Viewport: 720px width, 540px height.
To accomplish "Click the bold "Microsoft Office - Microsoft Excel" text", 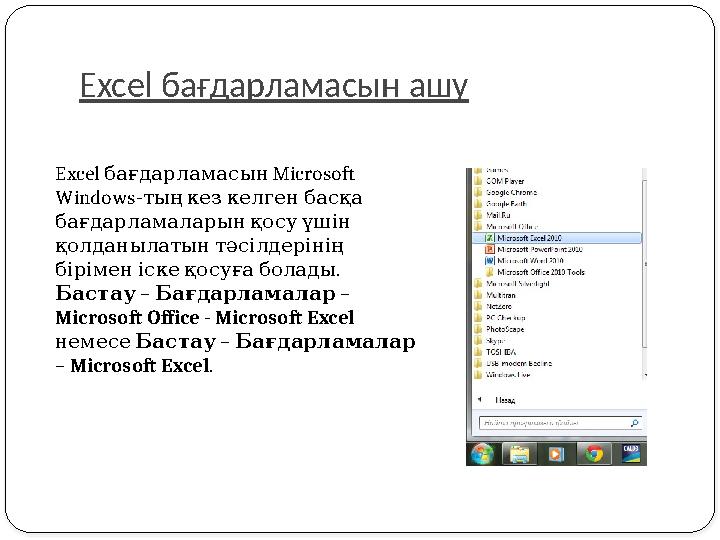I will pos(205,318).
